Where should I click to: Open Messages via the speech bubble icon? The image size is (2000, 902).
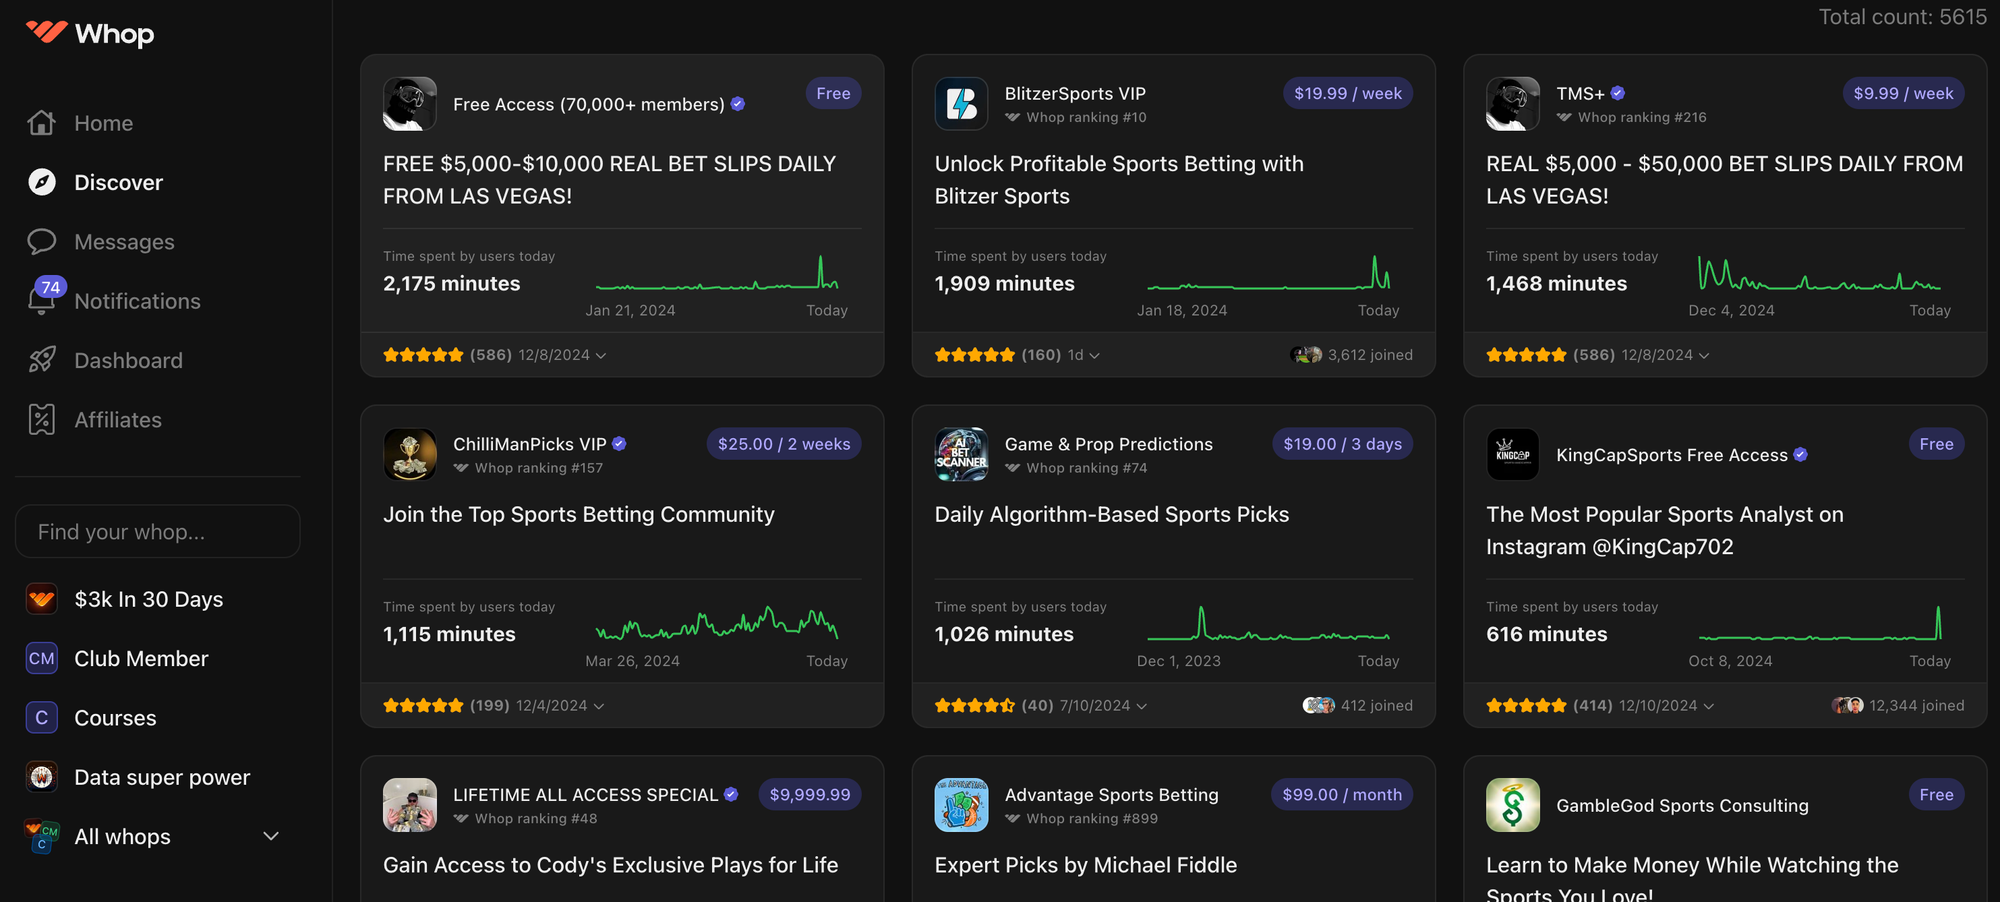[x=41, y=242]
